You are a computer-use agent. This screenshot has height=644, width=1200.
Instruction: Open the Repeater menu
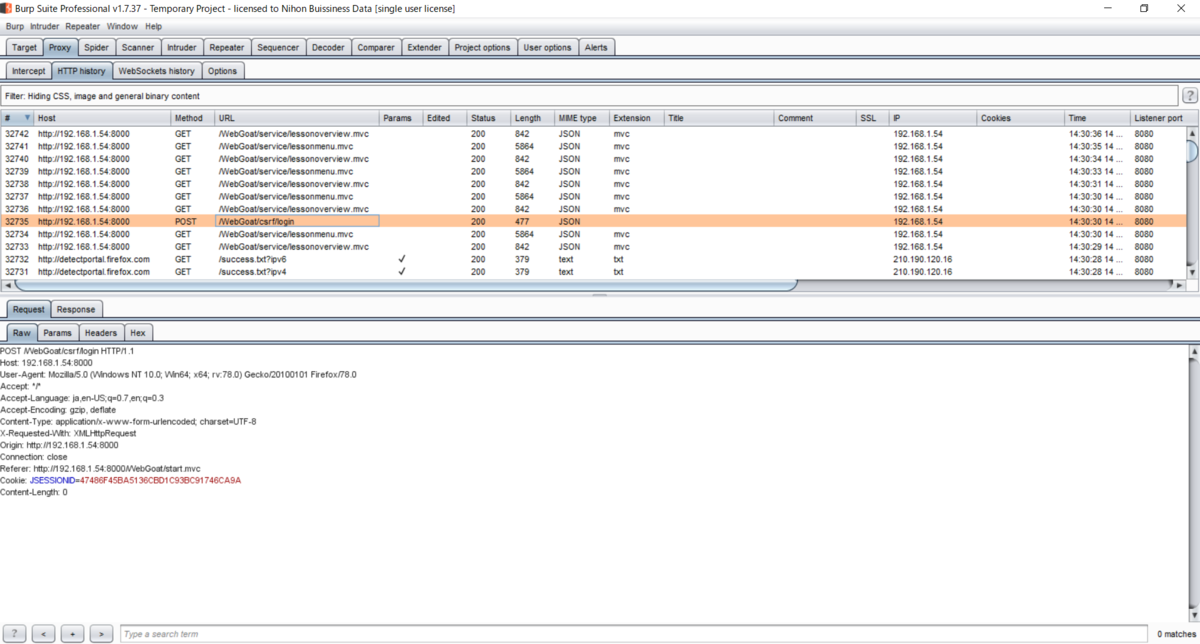point(83,26)
